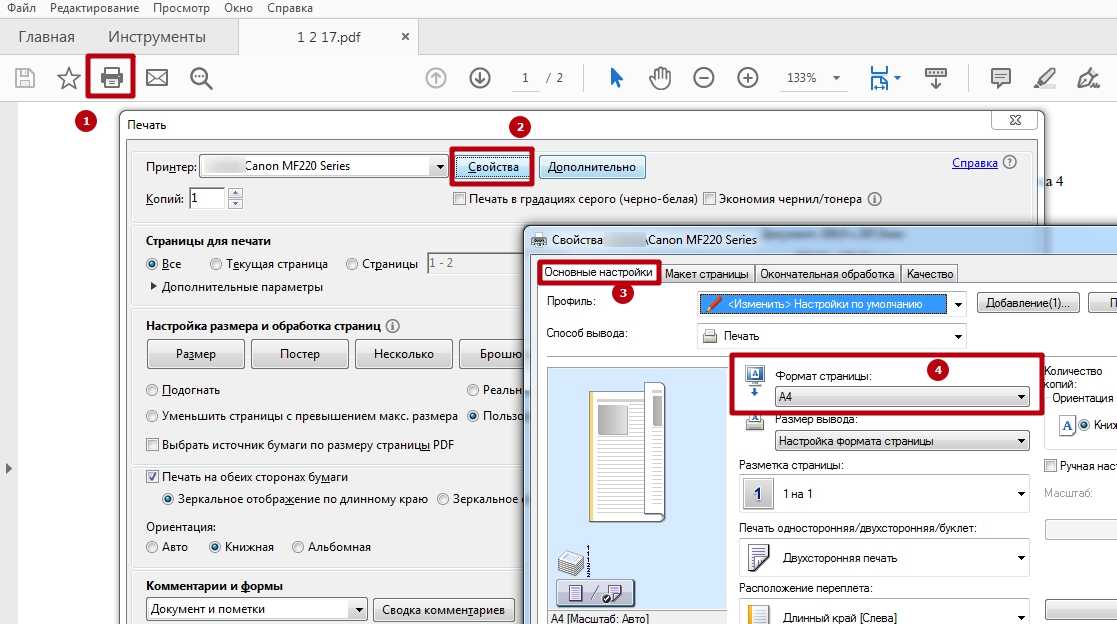Open the 'Просмотр' menu
The image size is (1117, 624).
[181, 8]
